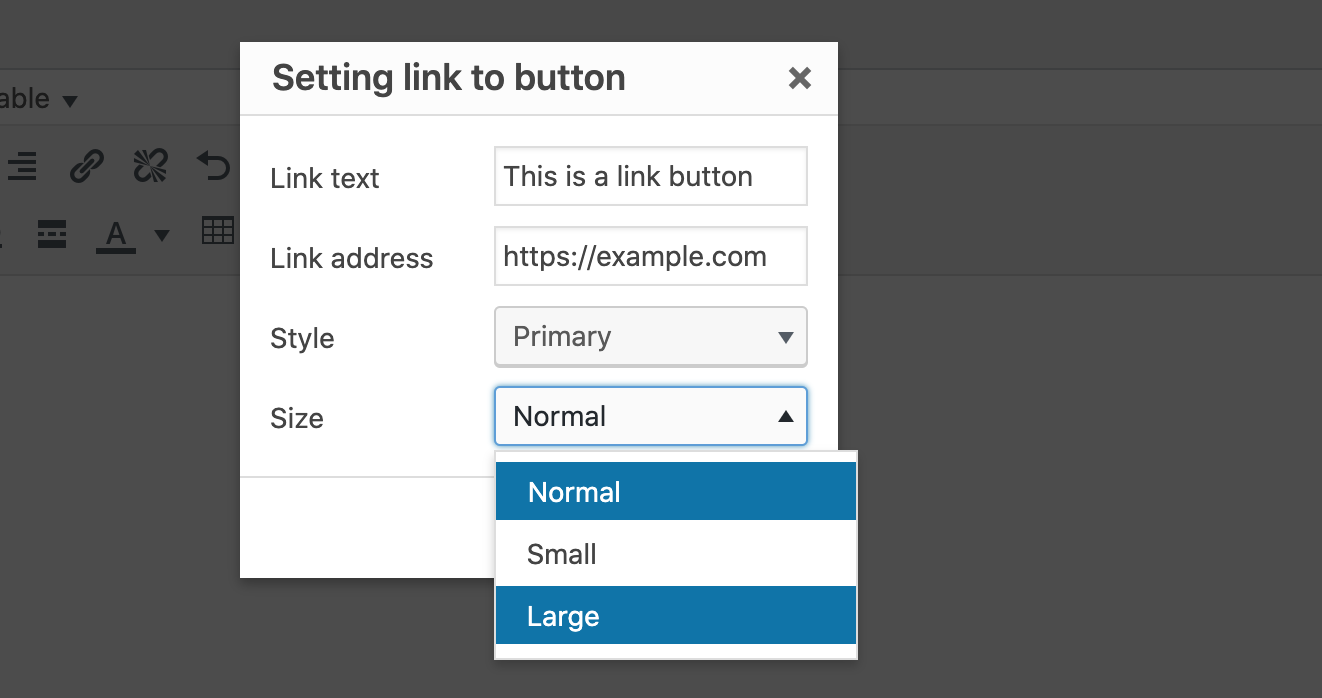
Task: Open the table grid icon
Action: [217, 231]
